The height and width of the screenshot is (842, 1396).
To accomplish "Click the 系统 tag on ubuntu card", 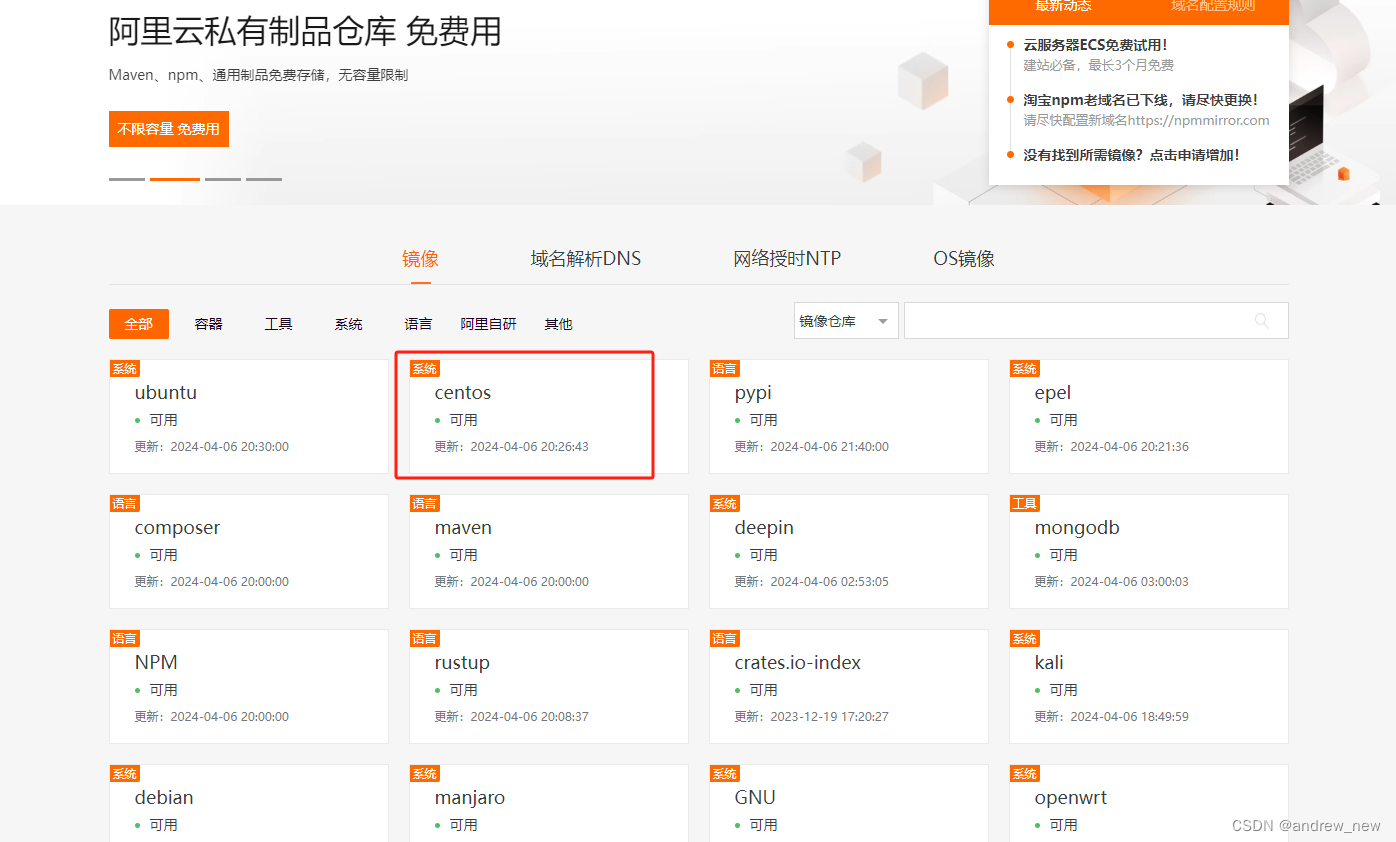I will (x=124, y=368).
